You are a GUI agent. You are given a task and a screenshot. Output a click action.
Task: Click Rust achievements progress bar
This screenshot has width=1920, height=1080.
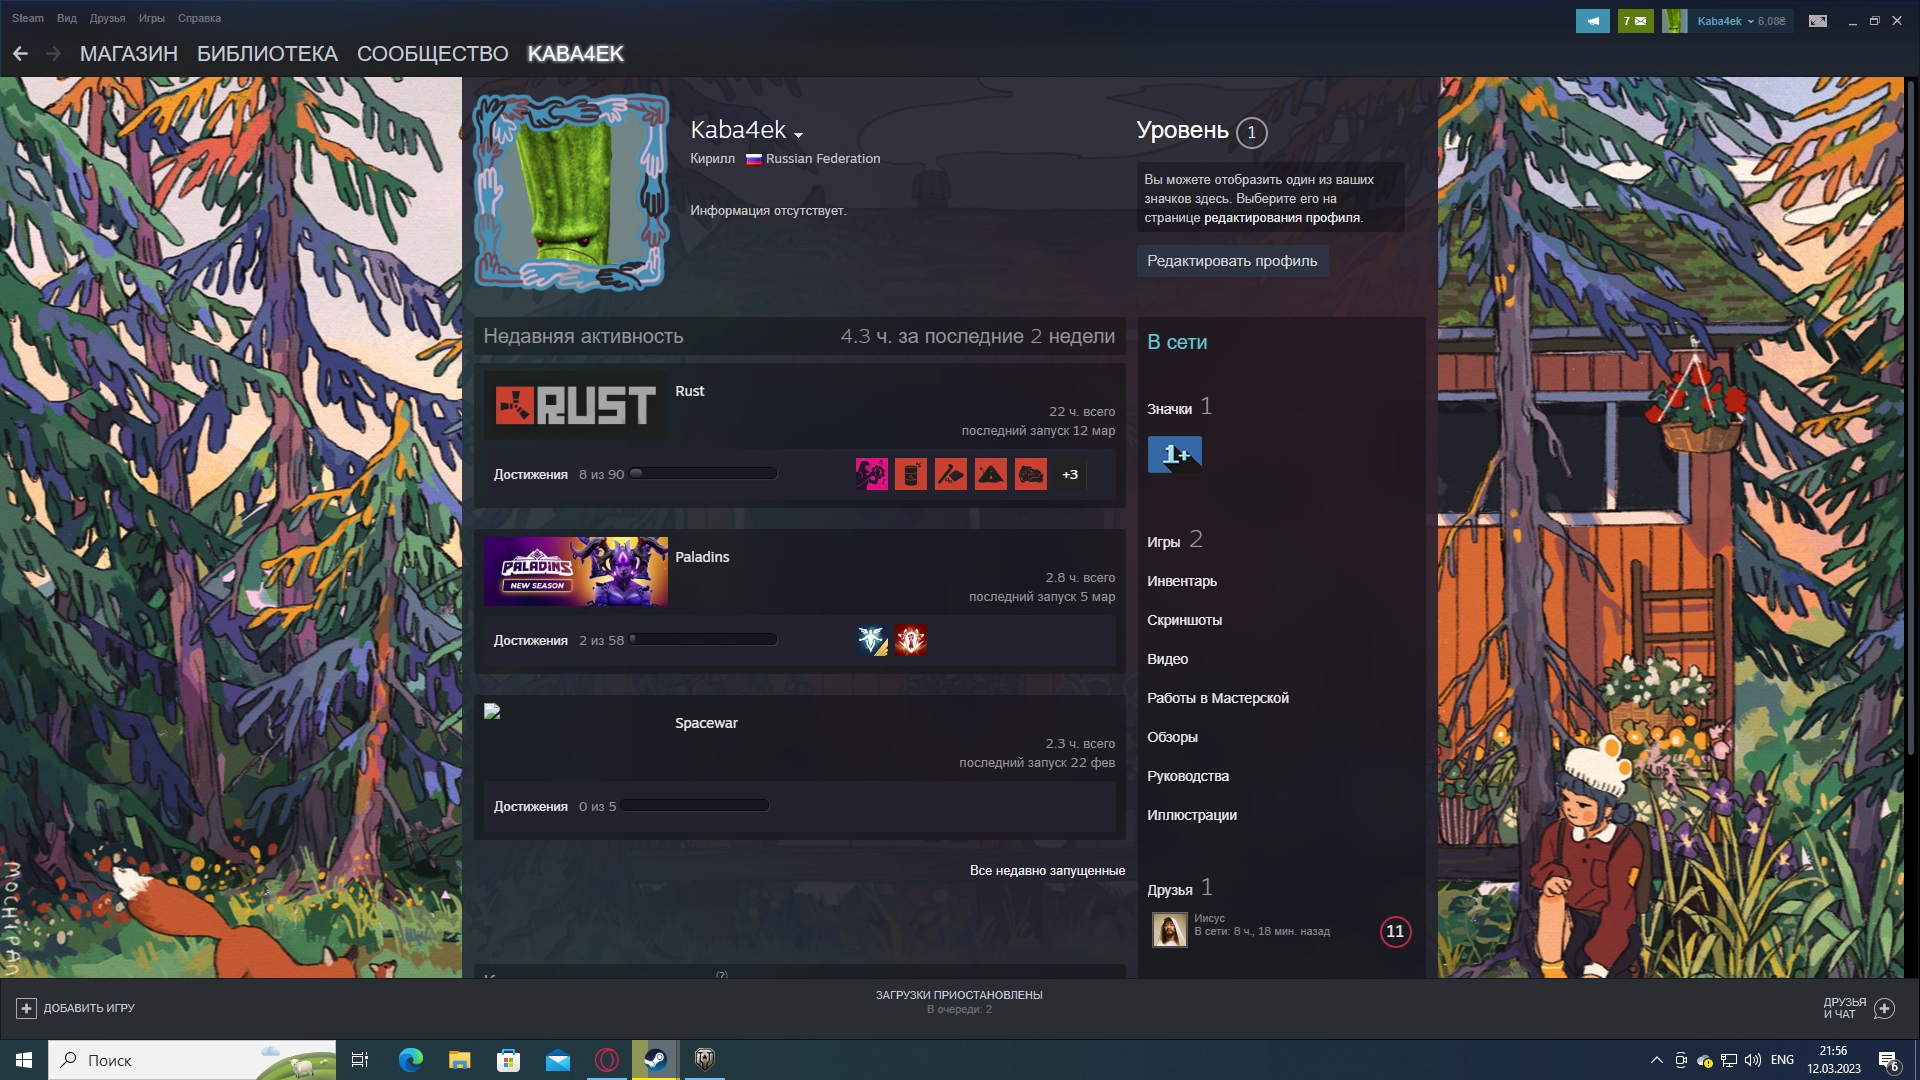[x=703, y=474]
